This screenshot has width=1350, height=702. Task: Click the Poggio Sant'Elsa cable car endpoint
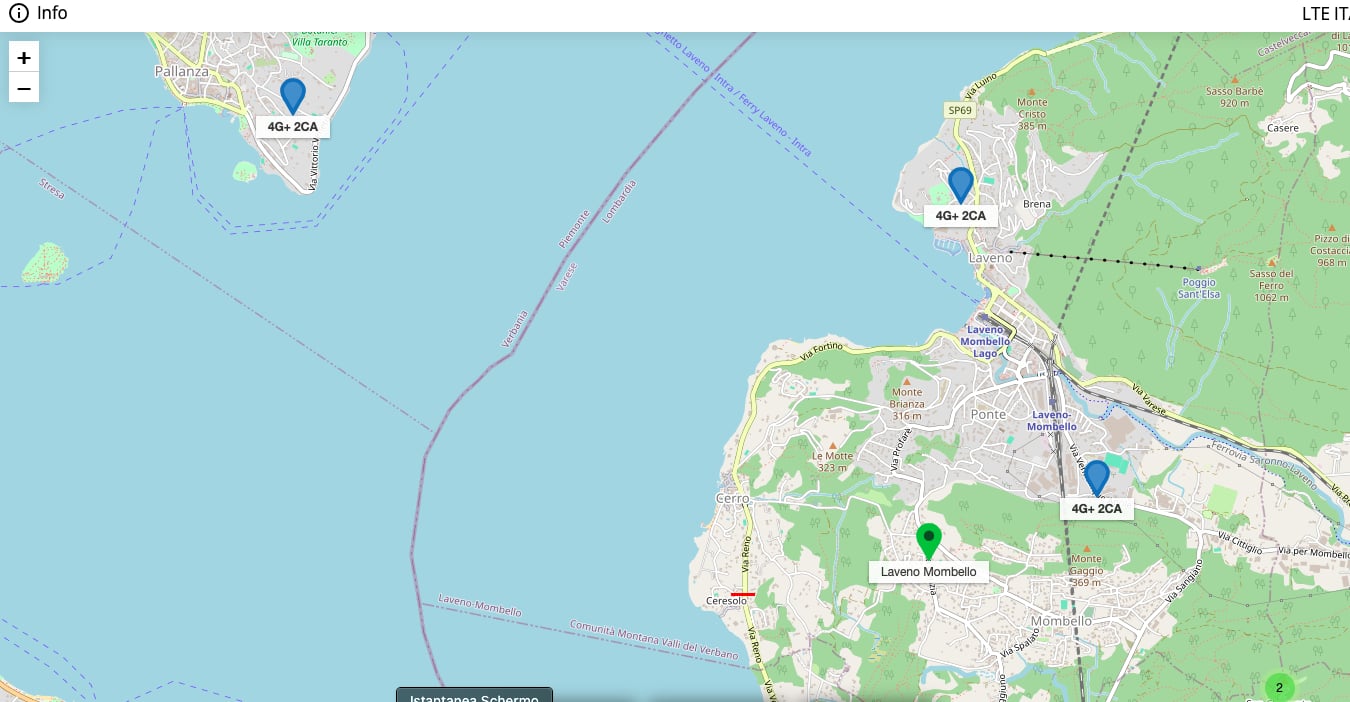pos(1199,269)
